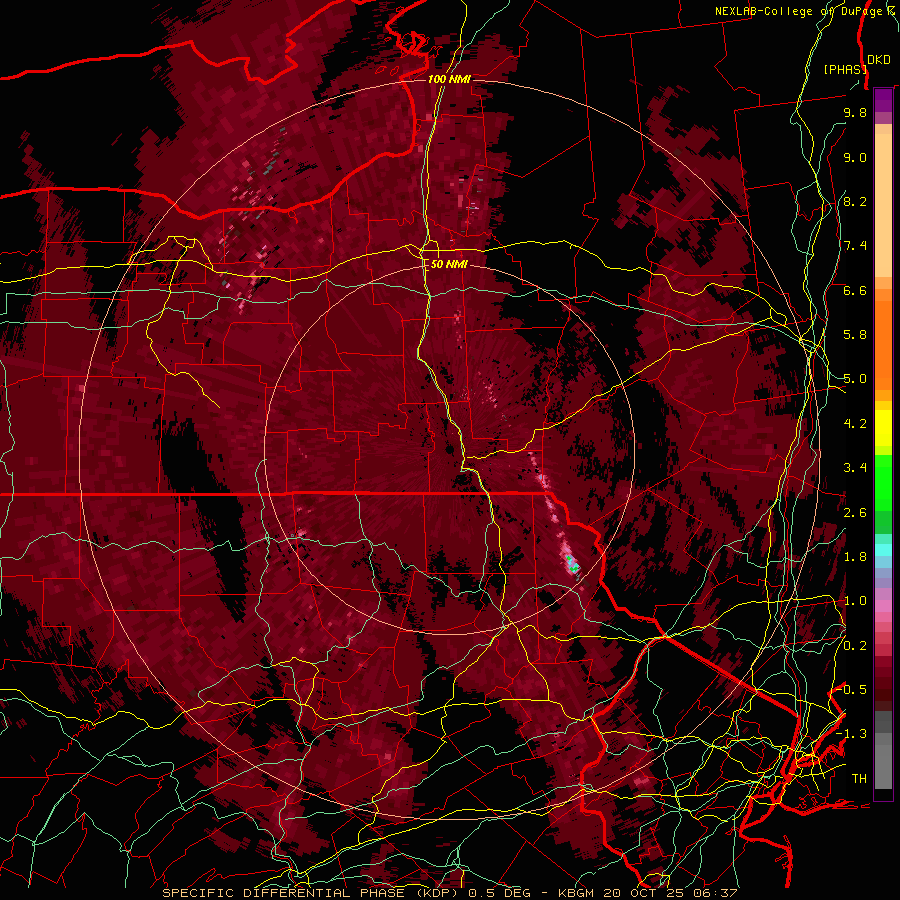Click the 7.4 value on color scale
The width and height of the screenshot is (900, 900).
pyautogui.click(x=855, y=246)
